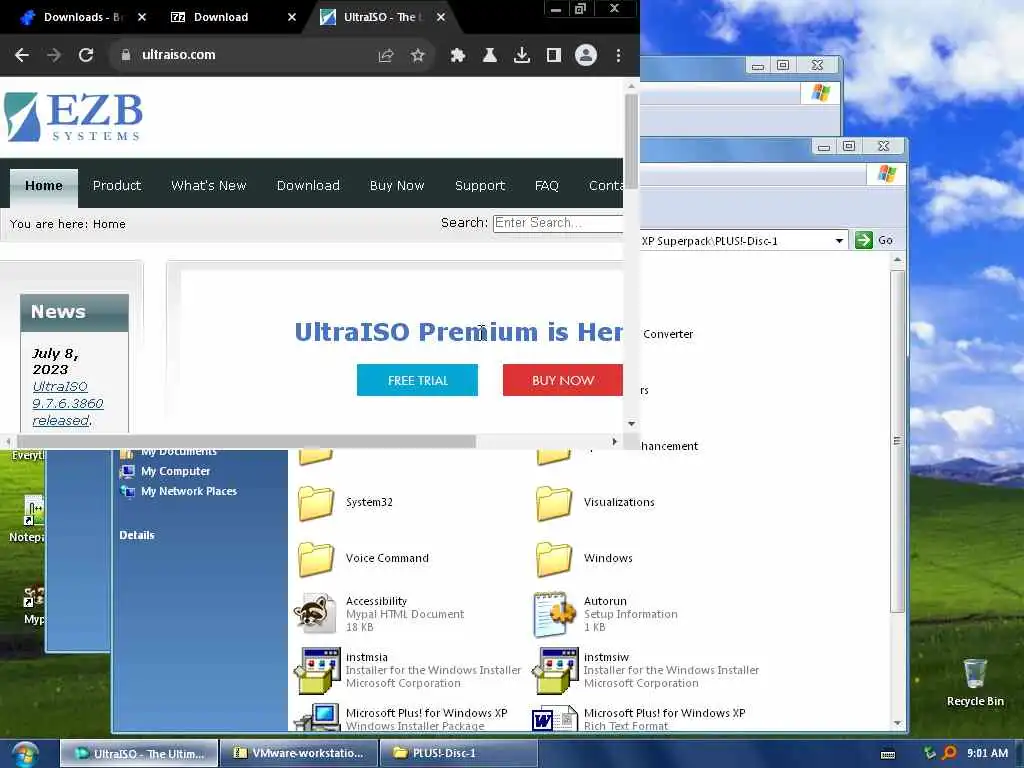Click the EZB Systems logo
The image size is (1024, 768).
73,117
